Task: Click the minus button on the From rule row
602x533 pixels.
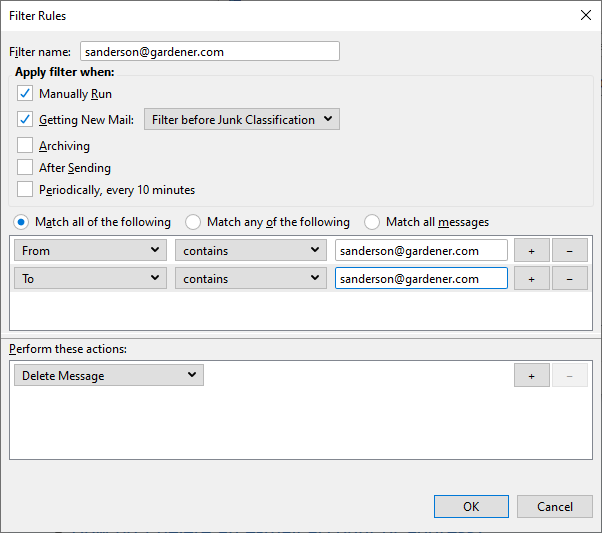Action: click(569, 250)
